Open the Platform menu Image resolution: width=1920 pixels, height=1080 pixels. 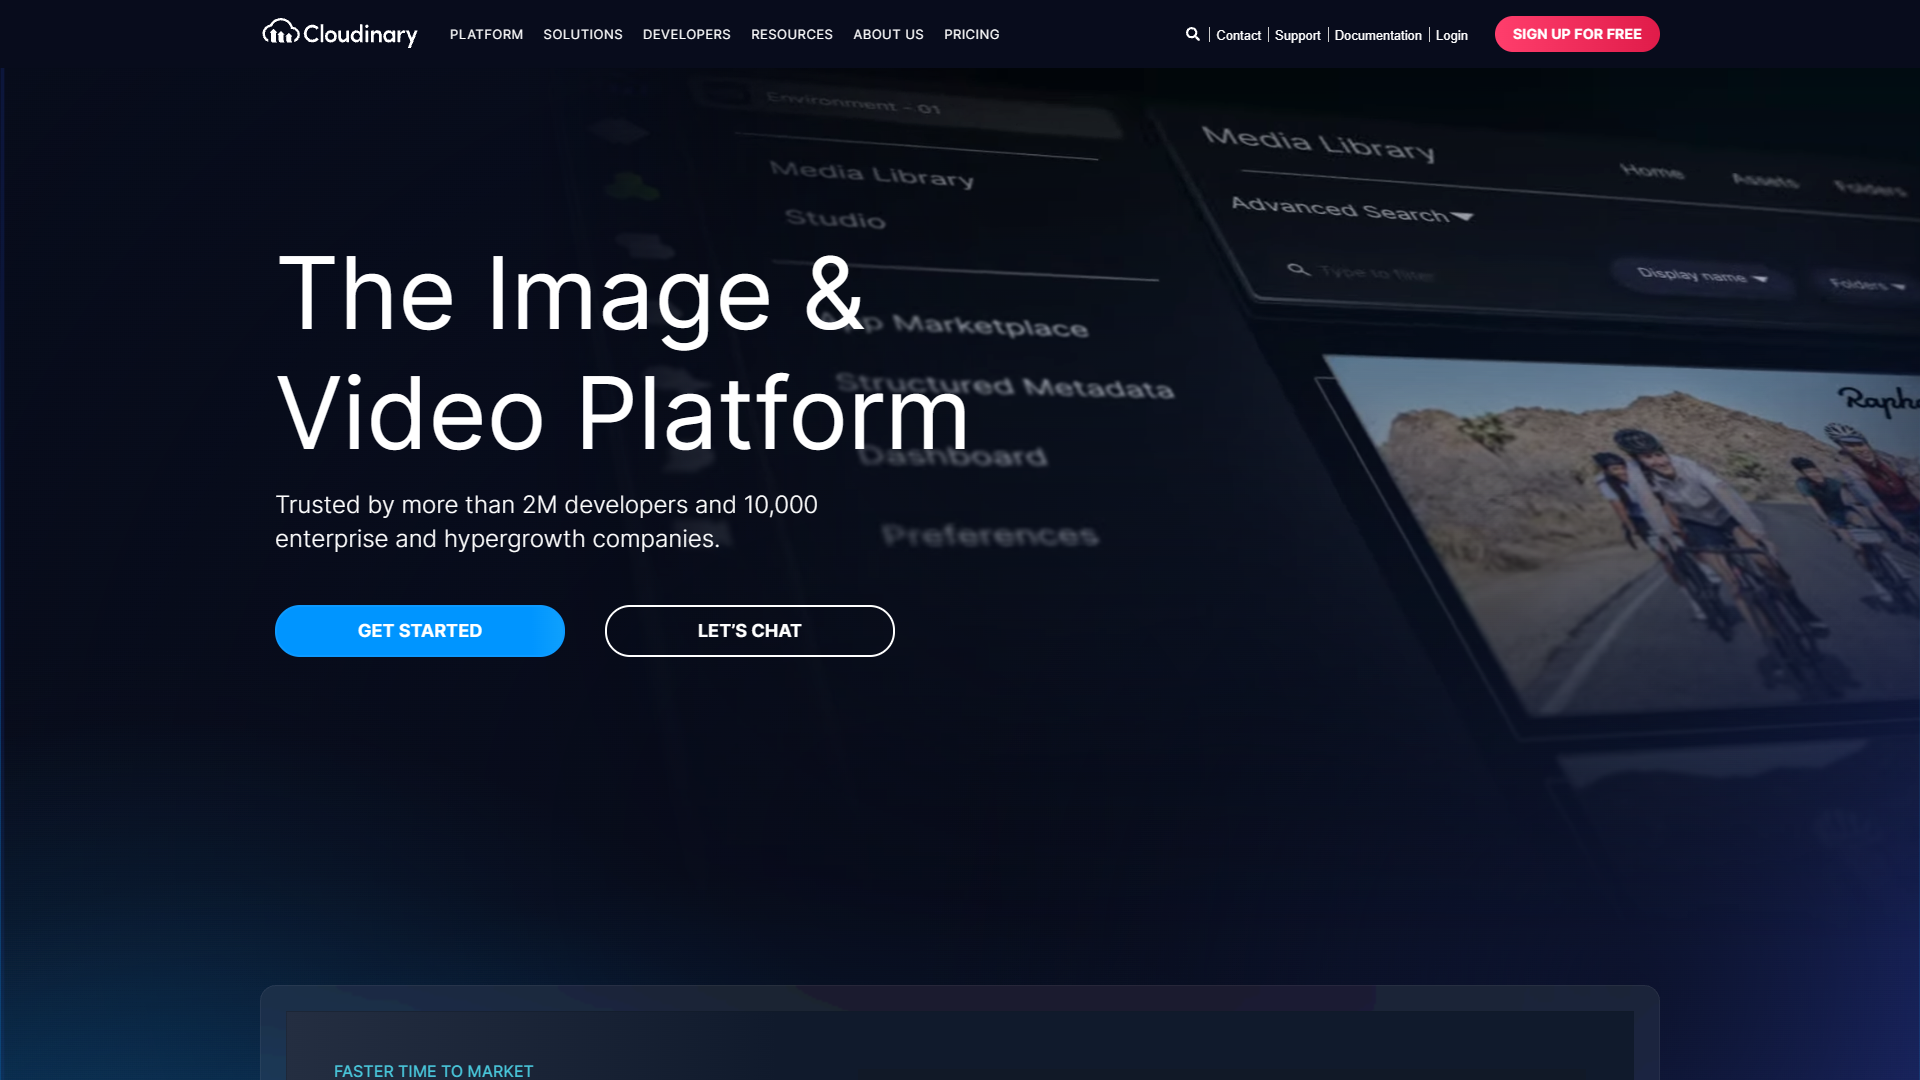point(486,34)
